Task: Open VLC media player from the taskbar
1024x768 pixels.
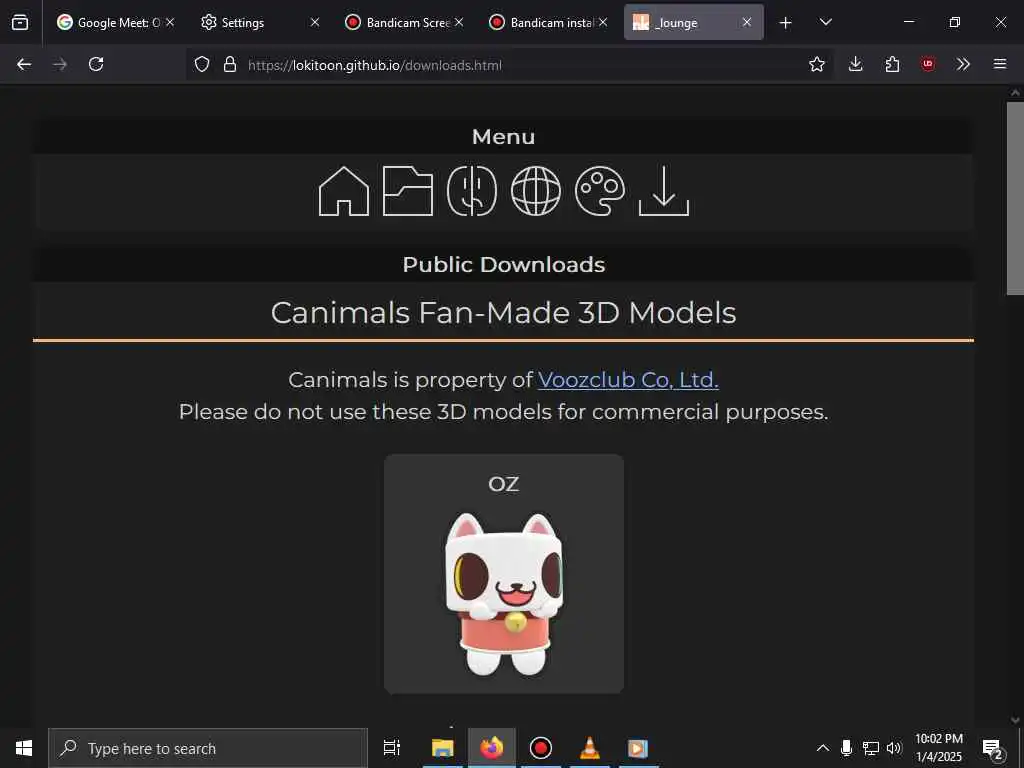Action: coord(590,748)
